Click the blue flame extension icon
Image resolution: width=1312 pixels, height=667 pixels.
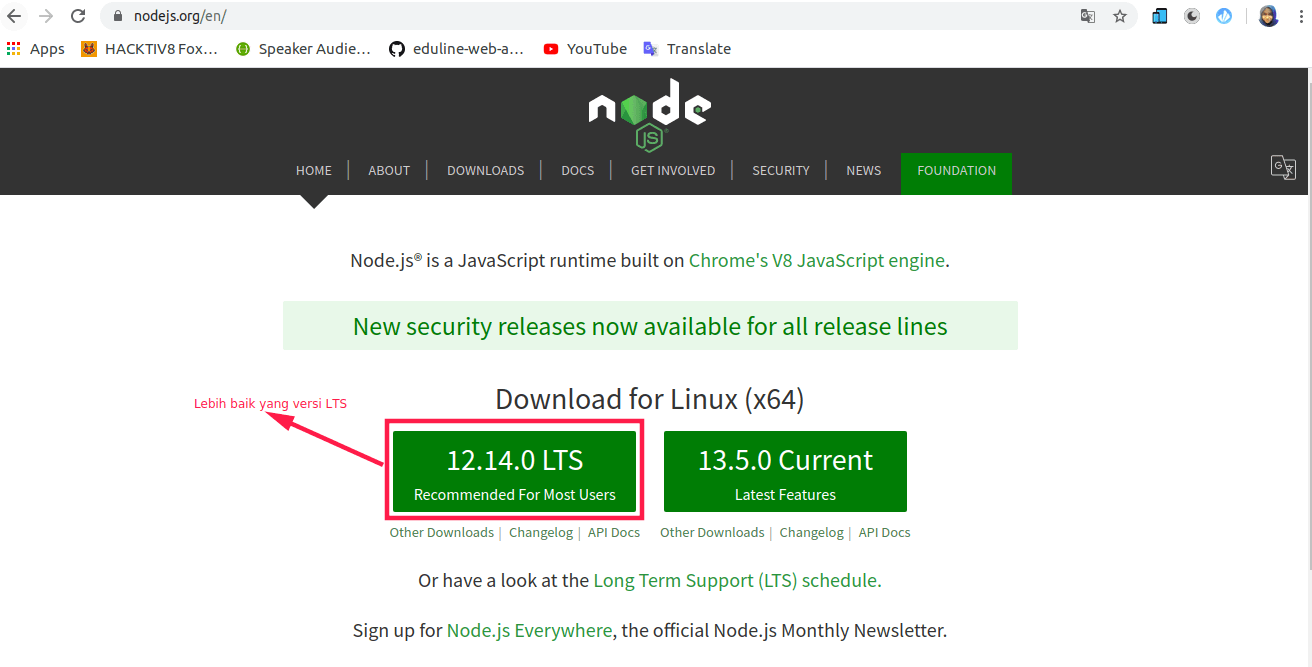[1224, 16]
